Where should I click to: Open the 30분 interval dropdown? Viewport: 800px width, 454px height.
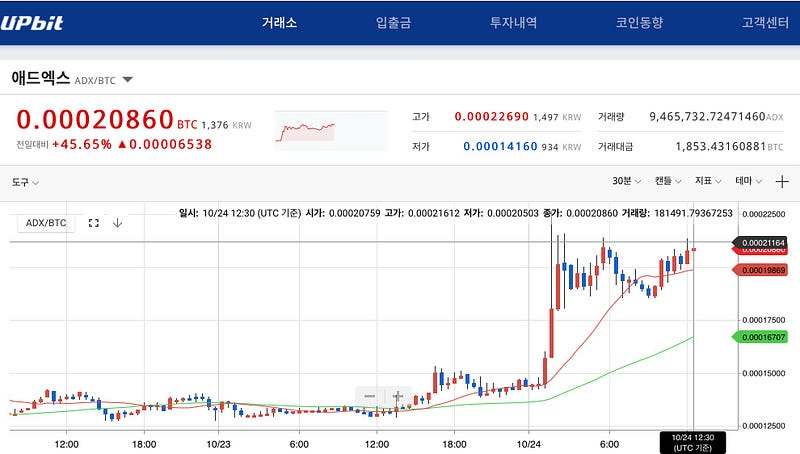pyautogui.click(x=627, y=181)
